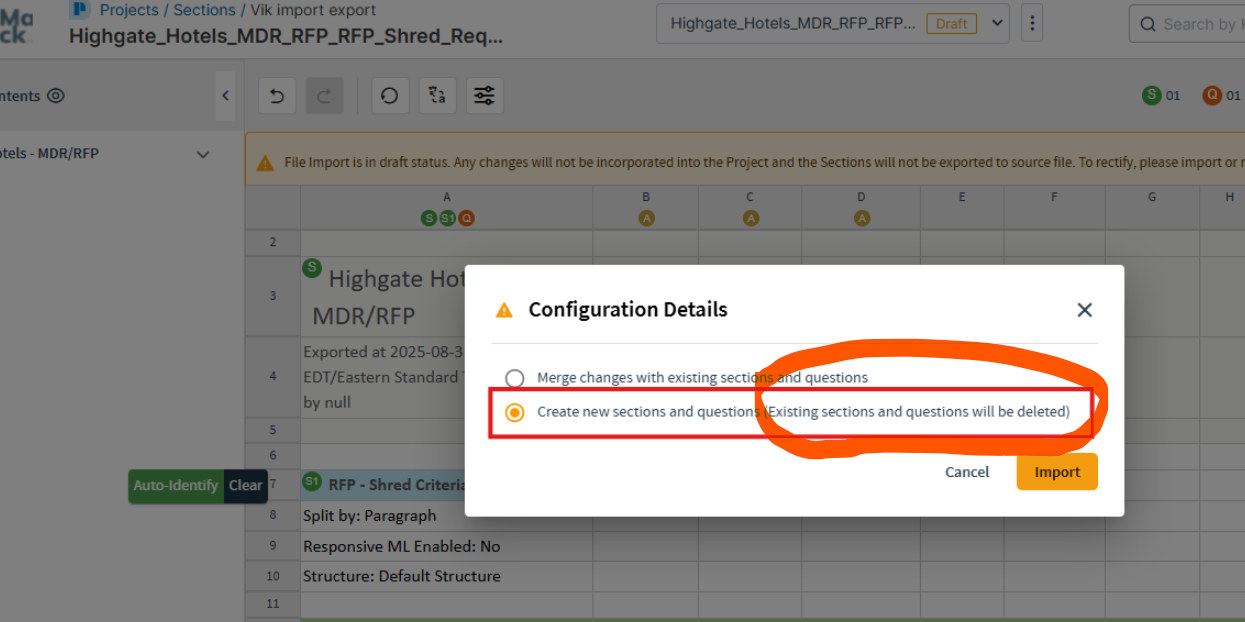Viewport: 1245px width, 622px height.
Task: Click the 'Vik import export' breadcrumb text
Action: pos(313,10)
